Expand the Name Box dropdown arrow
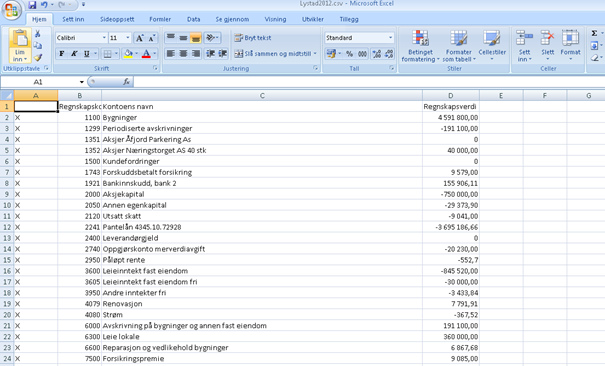Image resolution: width=605 pixels, height=366 pixels. tap(82, 82)
